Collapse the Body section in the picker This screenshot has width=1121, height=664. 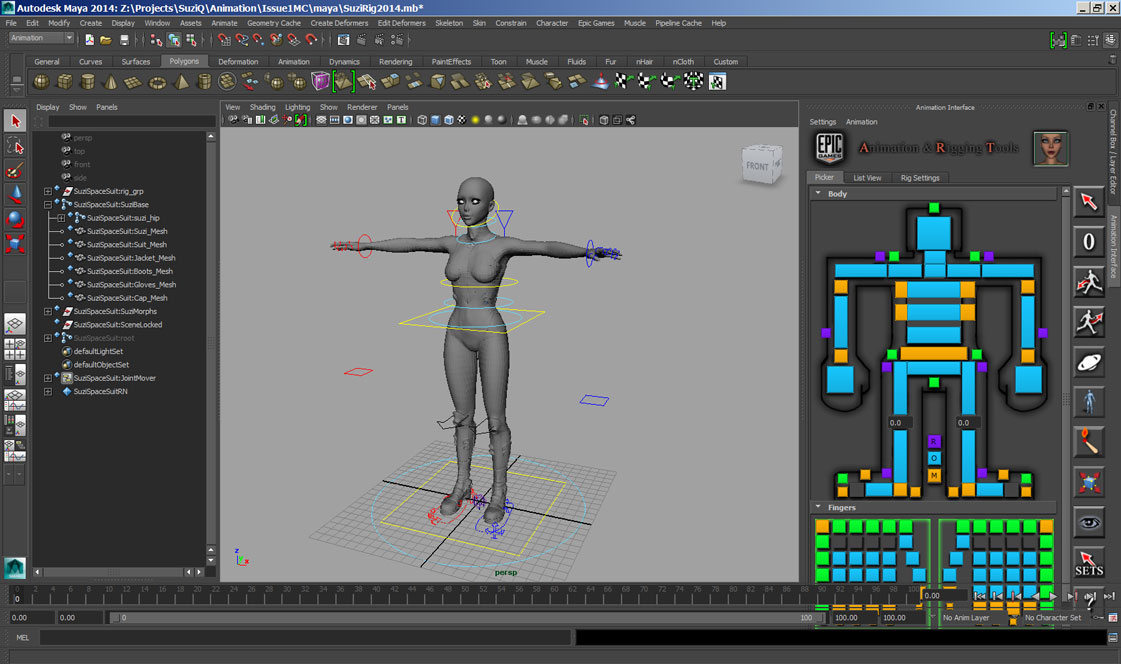tap(818, 193)
